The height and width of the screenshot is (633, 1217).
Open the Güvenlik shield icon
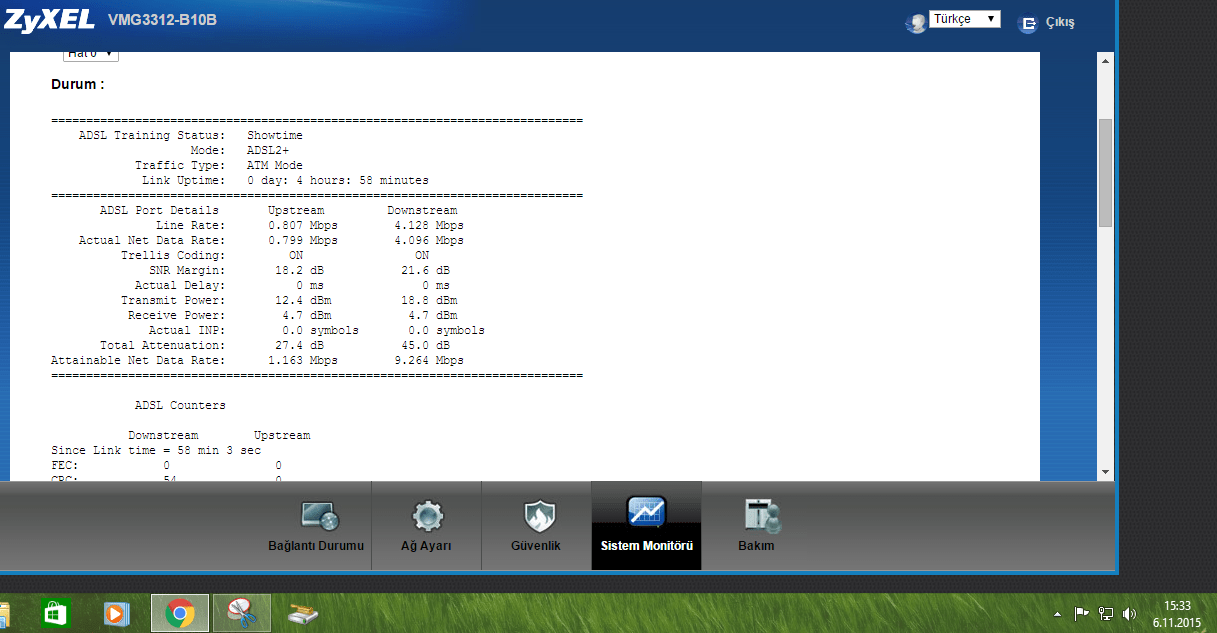(x=538, y=516)
